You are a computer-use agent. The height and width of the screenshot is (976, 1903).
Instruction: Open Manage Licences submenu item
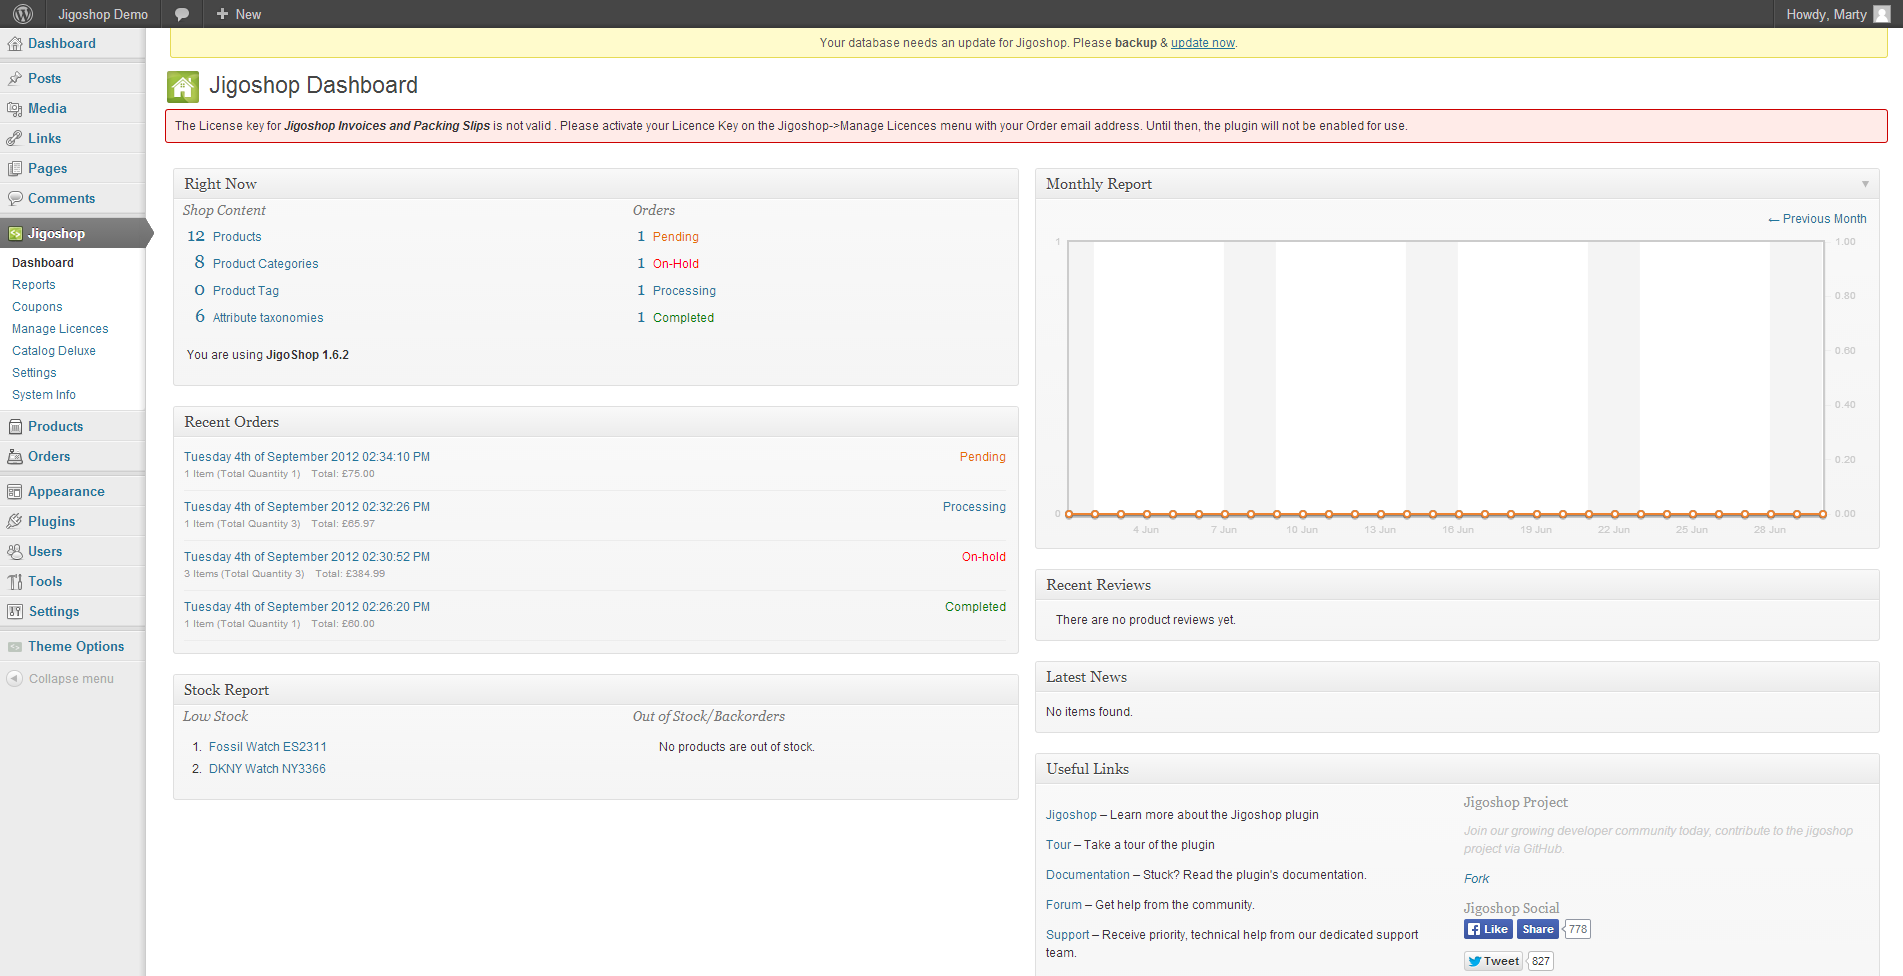click(60, 329)
